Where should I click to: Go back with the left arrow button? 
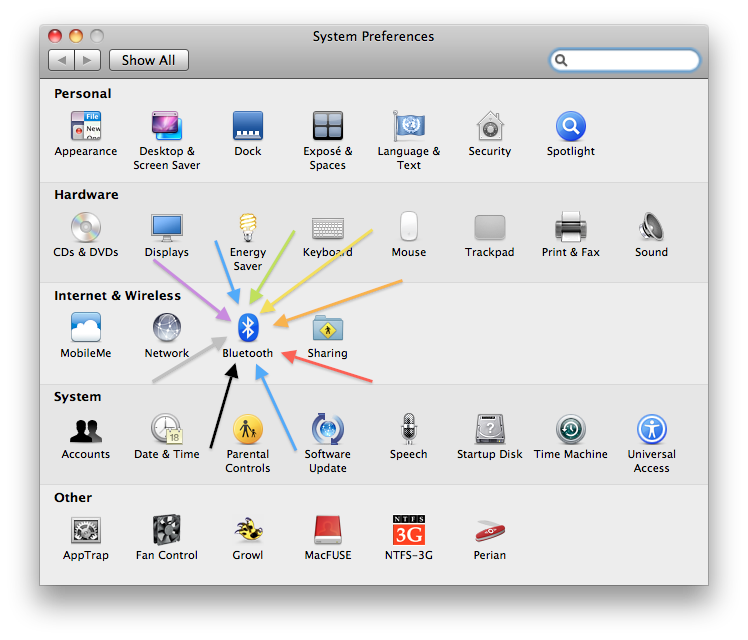click(61, 60)
